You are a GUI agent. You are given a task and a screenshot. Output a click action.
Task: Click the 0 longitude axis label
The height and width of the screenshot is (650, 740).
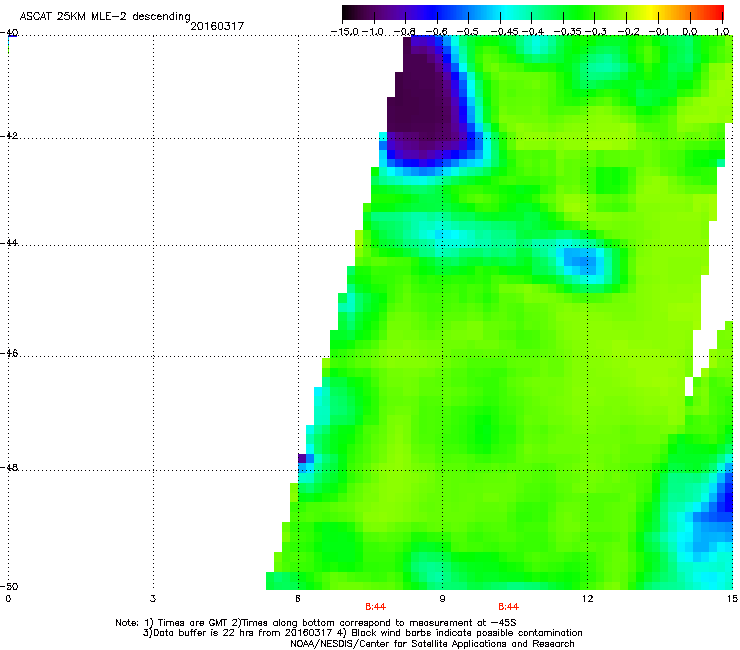[8, 599]
